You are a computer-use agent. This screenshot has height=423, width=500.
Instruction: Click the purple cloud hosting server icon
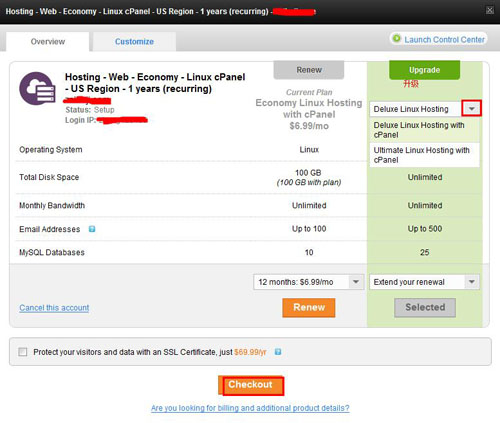37,88
